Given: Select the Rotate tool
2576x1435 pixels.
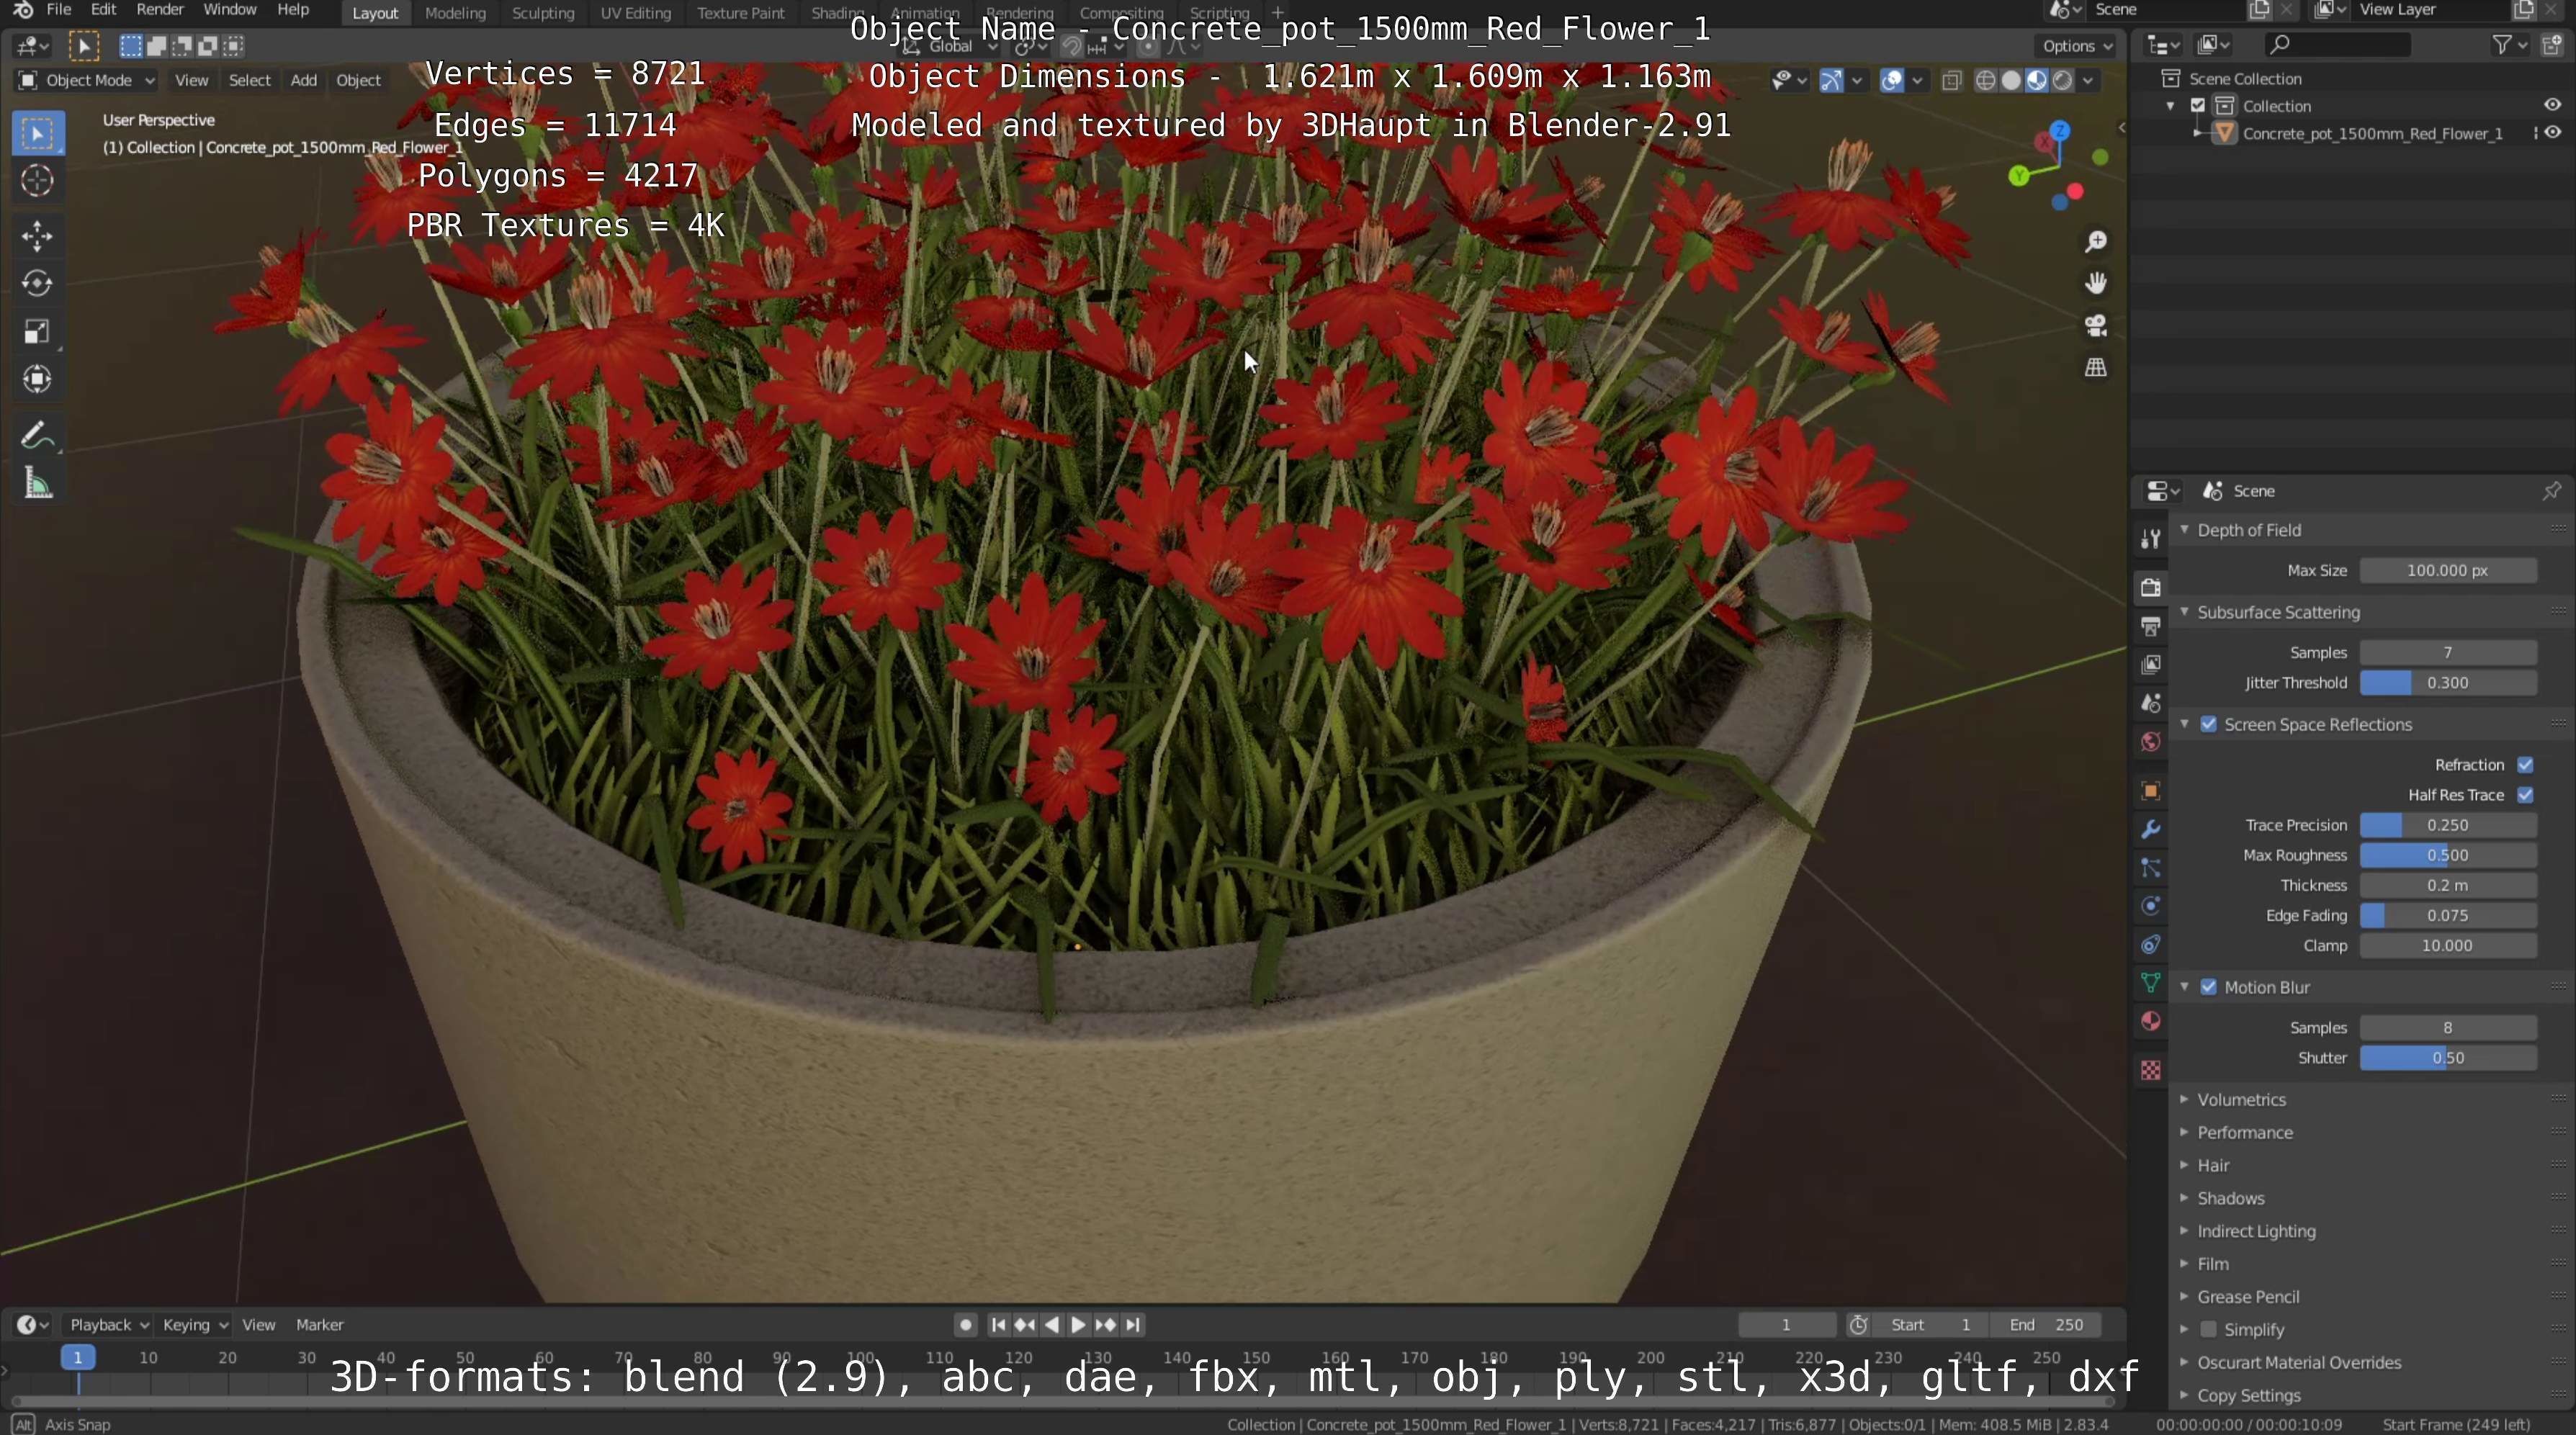Looking at the screenshot, I should [38, 284].
